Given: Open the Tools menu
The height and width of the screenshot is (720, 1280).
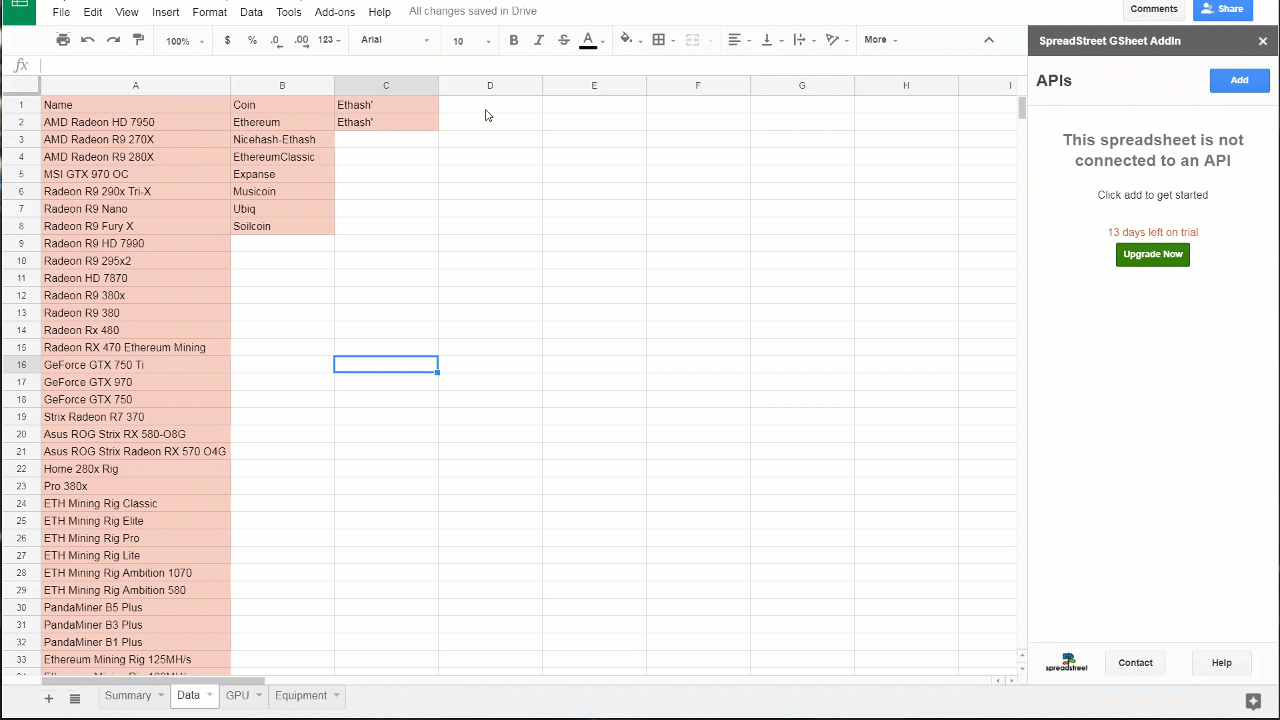Looking at the screenshot, I should [289, 12].
